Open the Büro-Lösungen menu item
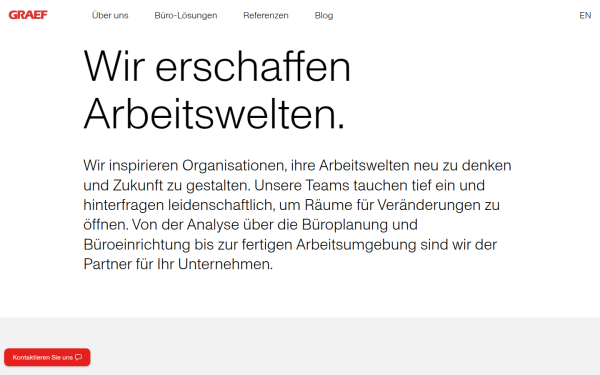 (x=186, y=15)
